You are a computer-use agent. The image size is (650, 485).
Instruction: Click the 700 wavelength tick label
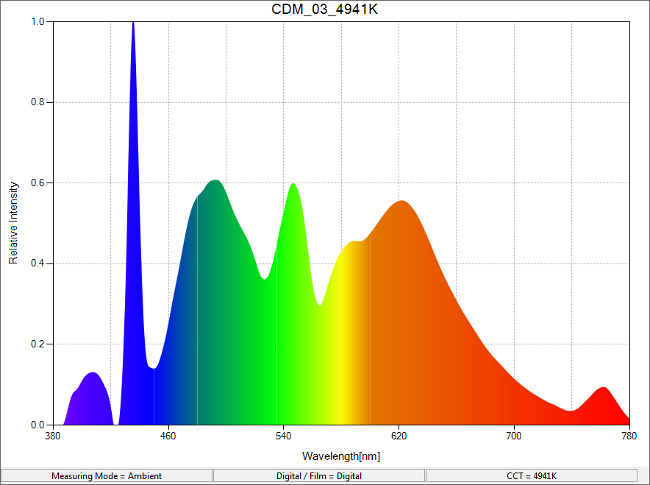pyautogui.click(x=514, y=436)
